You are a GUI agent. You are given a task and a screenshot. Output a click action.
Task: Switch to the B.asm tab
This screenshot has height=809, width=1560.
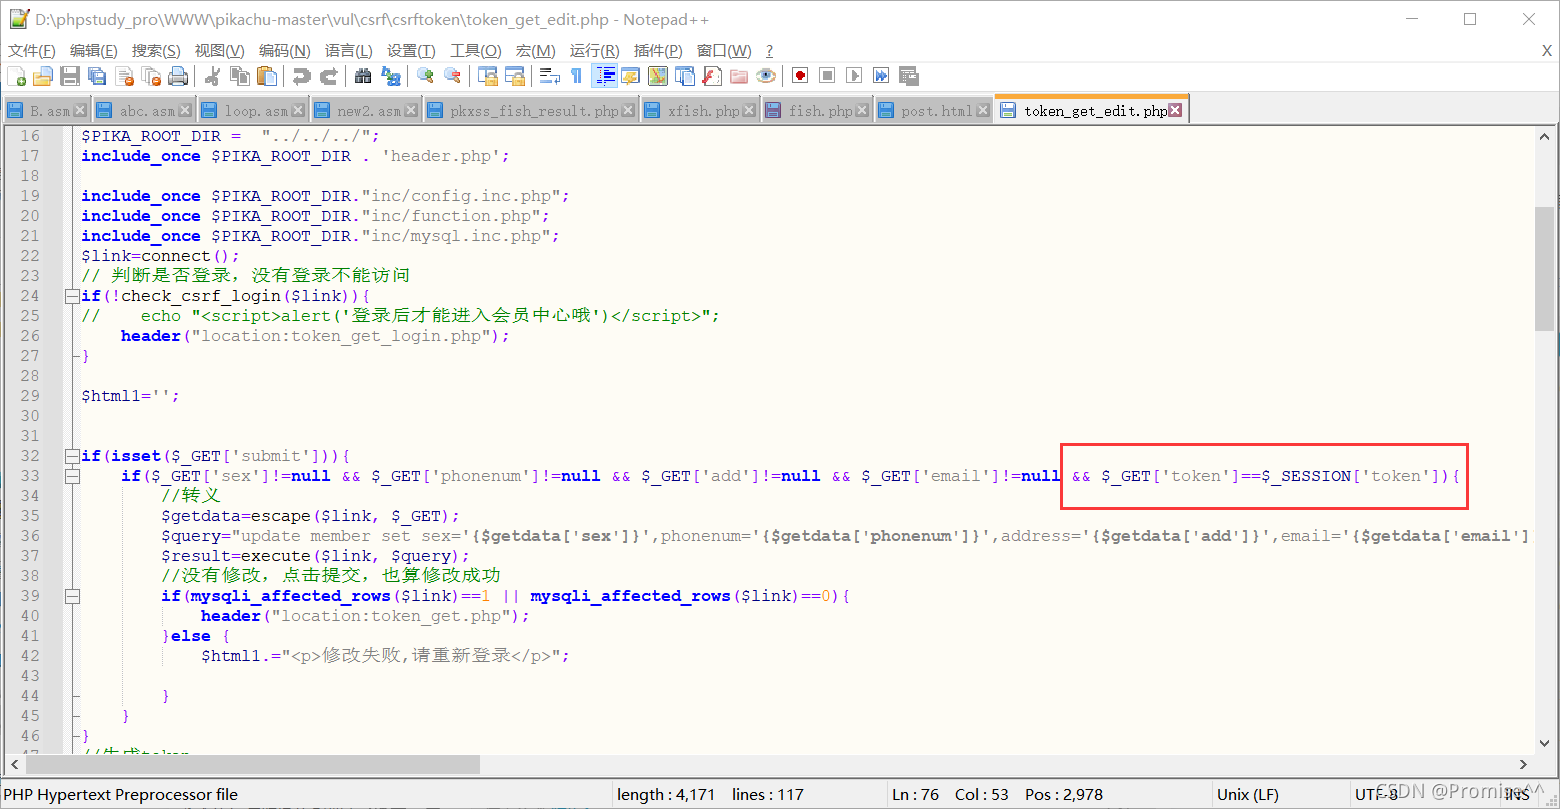[46, 111]
